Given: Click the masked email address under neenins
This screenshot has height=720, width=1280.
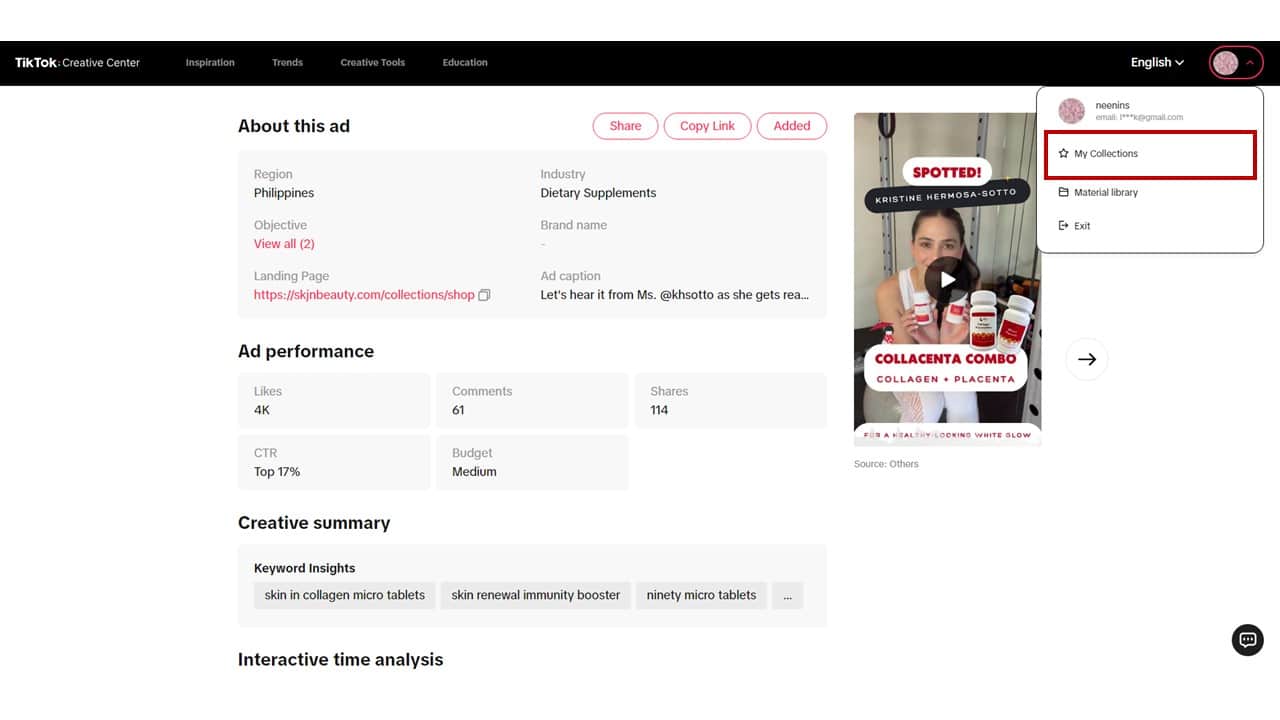Looking at the screenshot, I should pos(1139,117).
